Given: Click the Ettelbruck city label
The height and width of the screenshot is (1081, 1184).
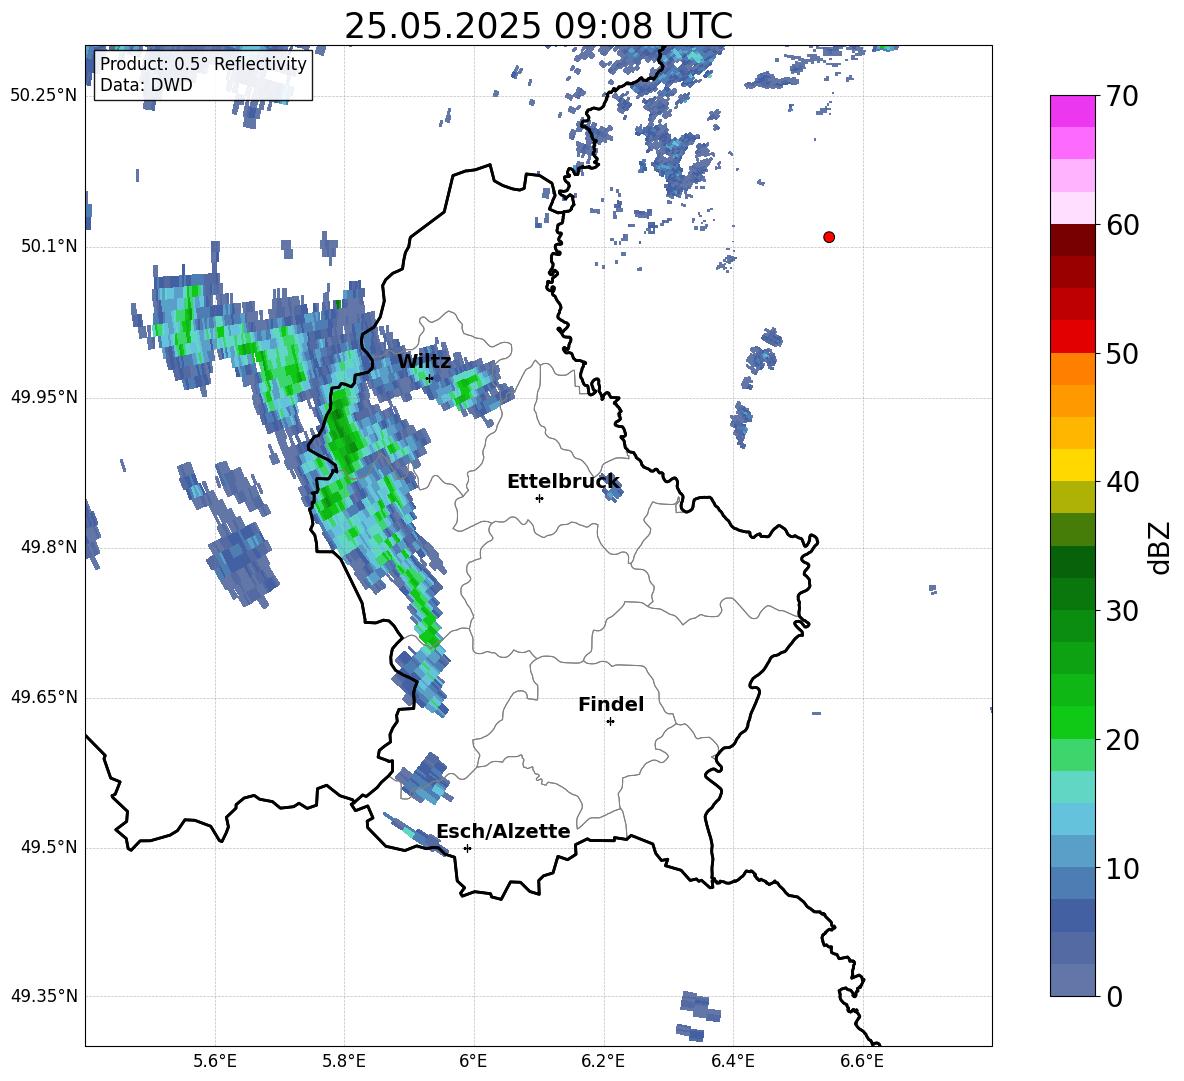Looking at the screenshot, I should point(563,481).
